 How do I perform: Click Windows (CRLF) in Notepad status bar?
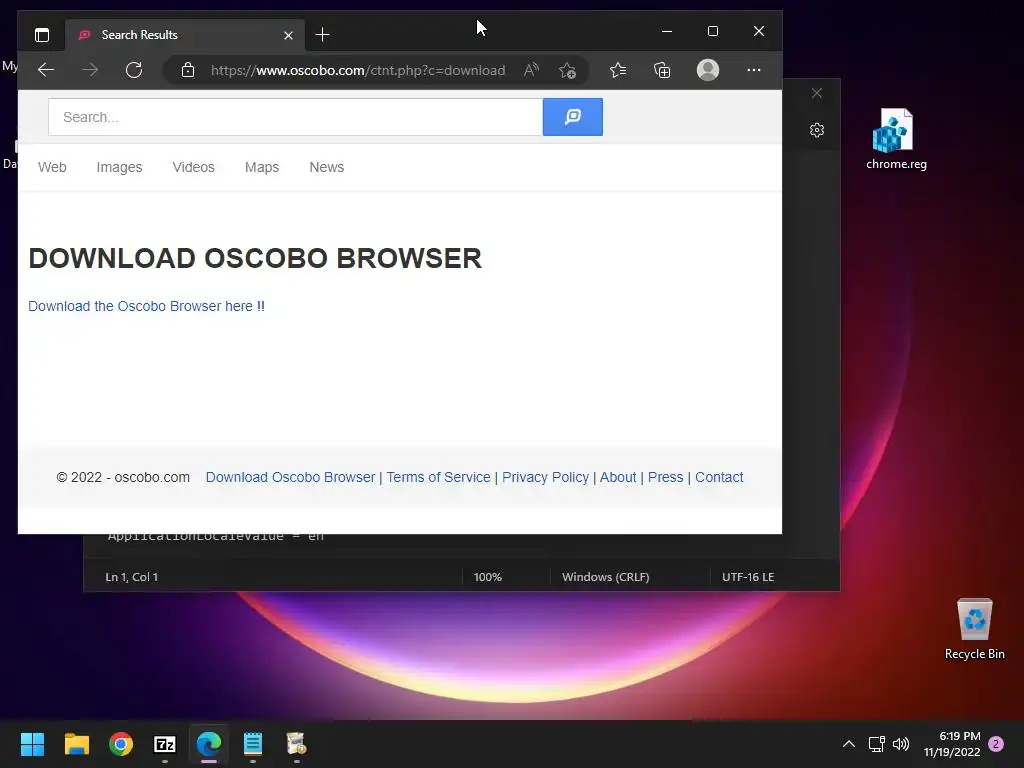605,577
